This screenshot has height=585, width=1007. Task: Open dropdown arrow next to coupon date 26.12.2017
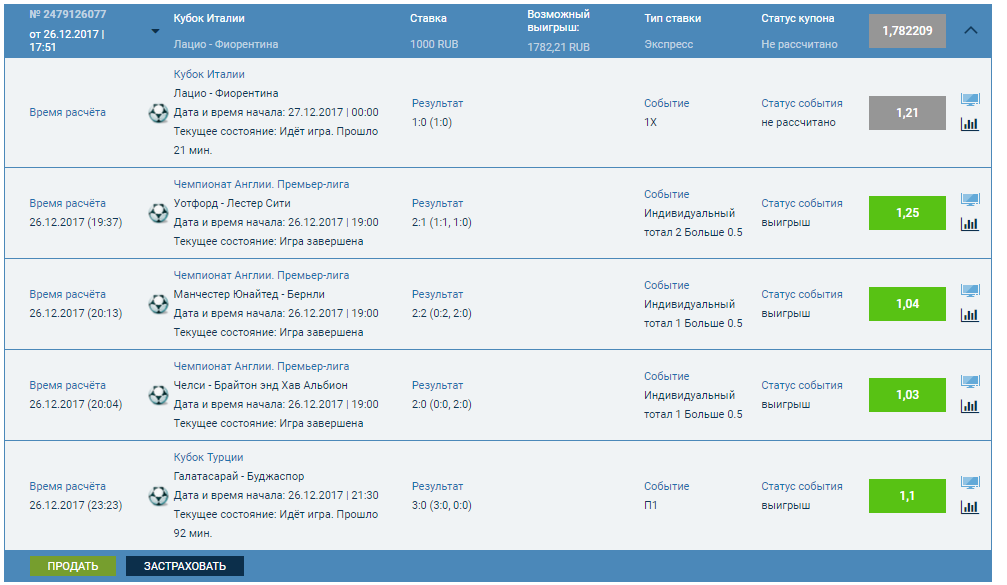(x=155, y=31)
